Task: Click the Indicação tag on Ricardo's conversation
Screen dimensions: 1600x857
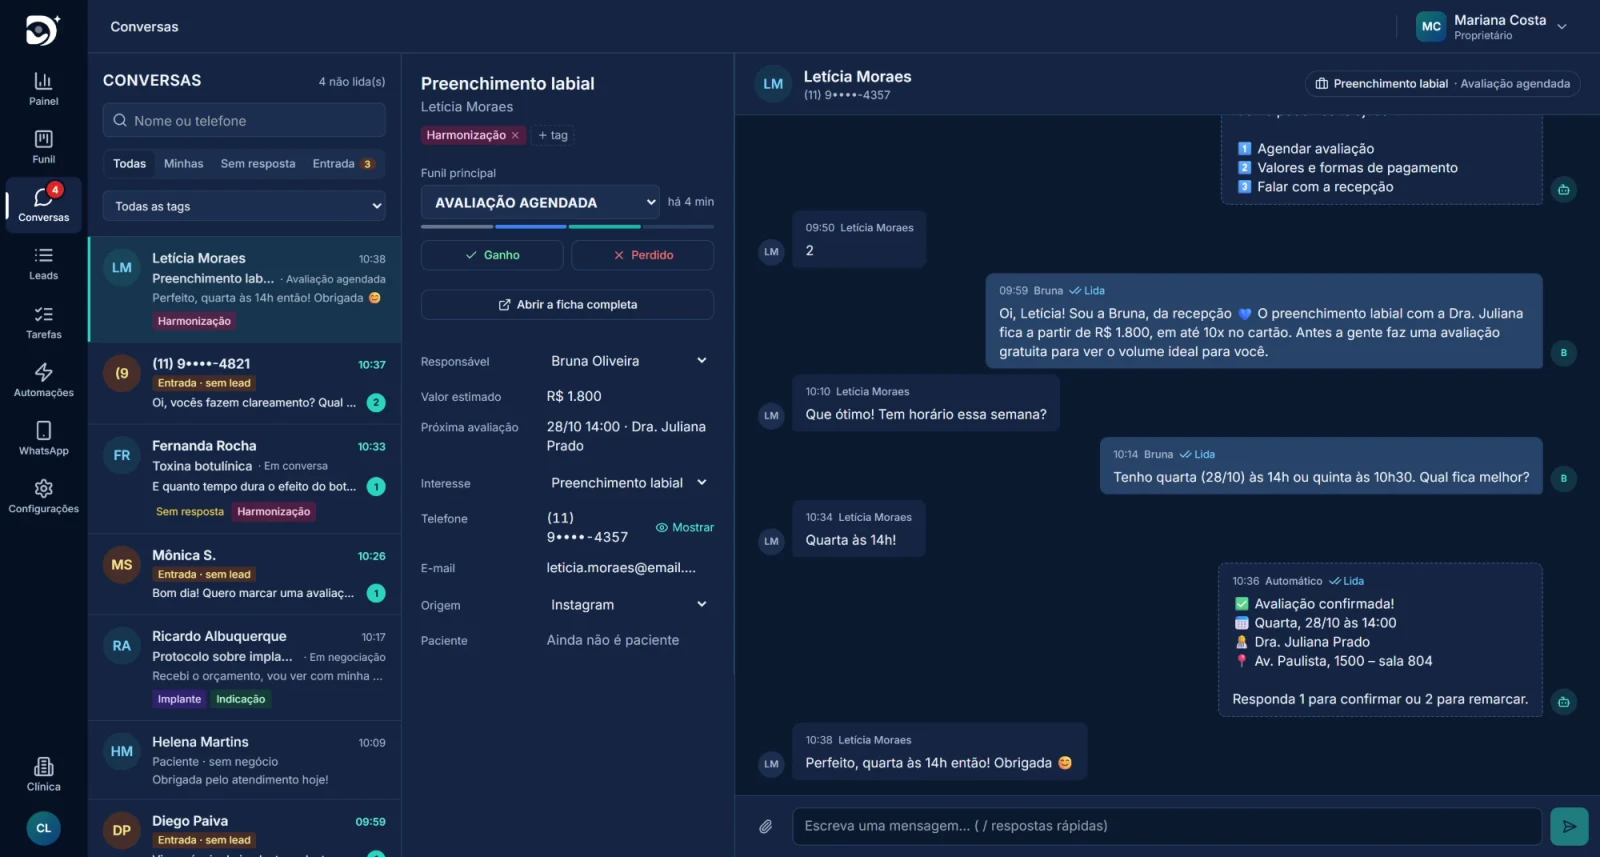Action: [241, 699]
